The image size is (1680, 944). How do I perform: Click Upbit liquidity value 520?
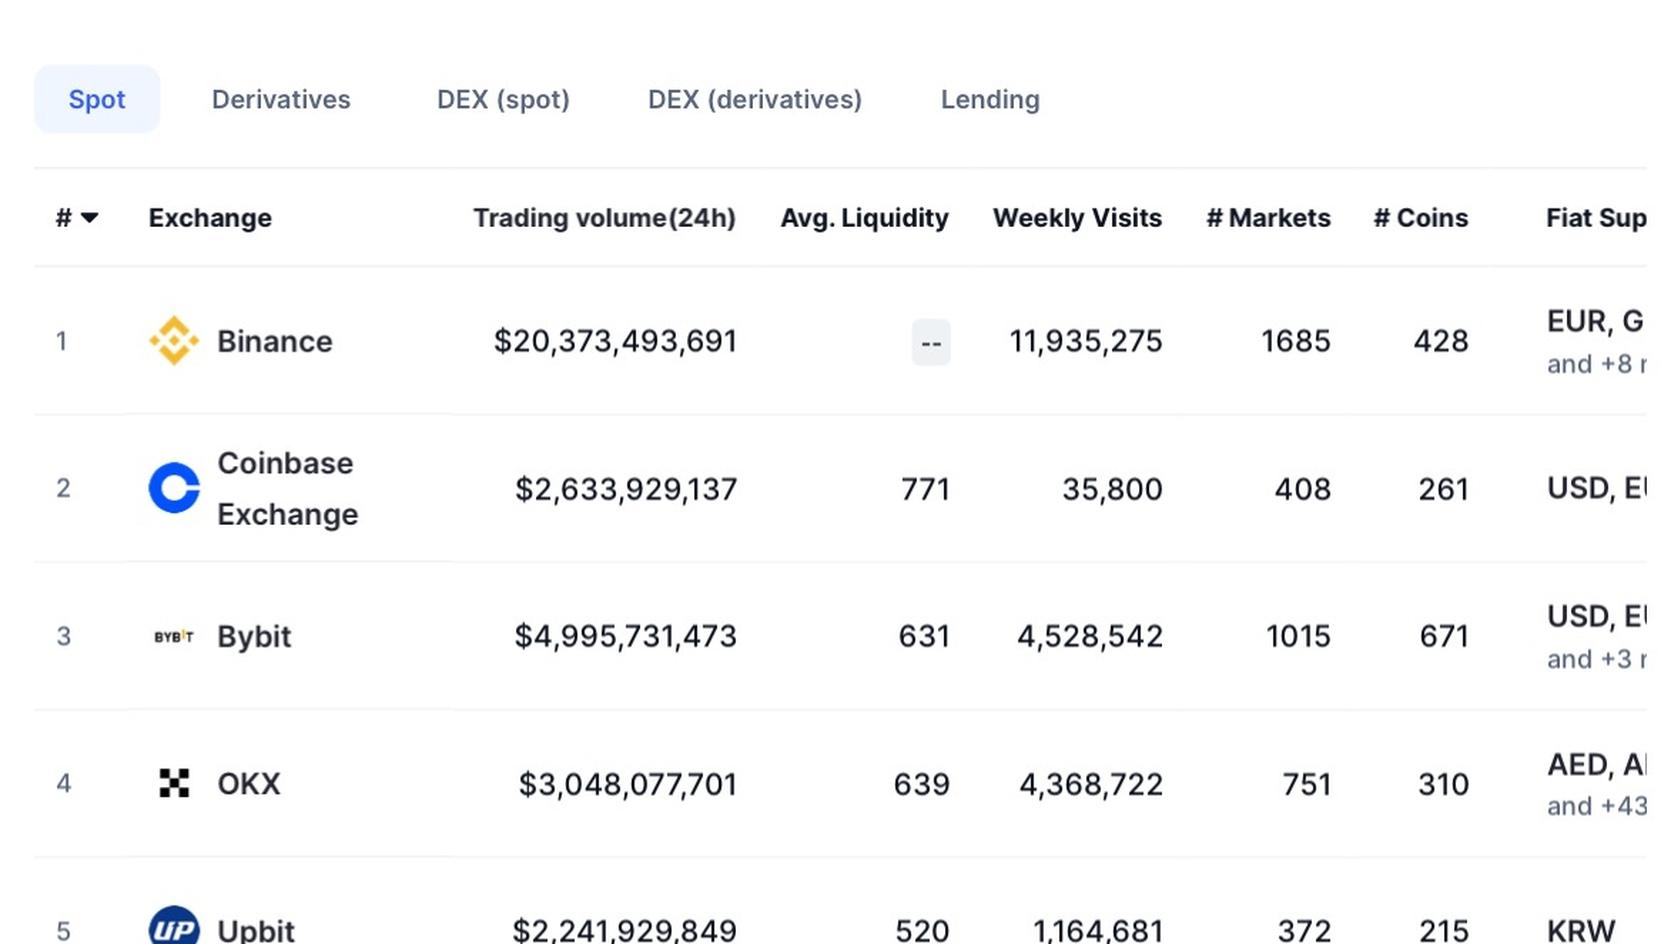pyautogui.click(x=922, y=930)
